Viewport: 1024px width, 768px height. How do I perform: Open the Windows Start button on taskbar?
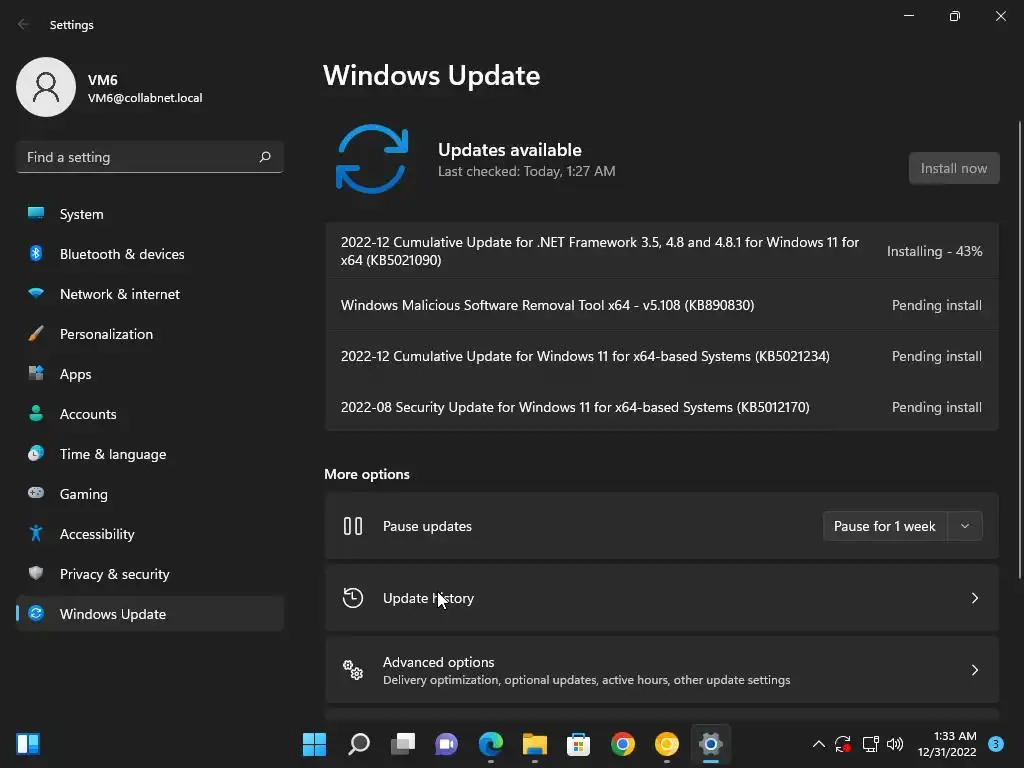point(314,744)
